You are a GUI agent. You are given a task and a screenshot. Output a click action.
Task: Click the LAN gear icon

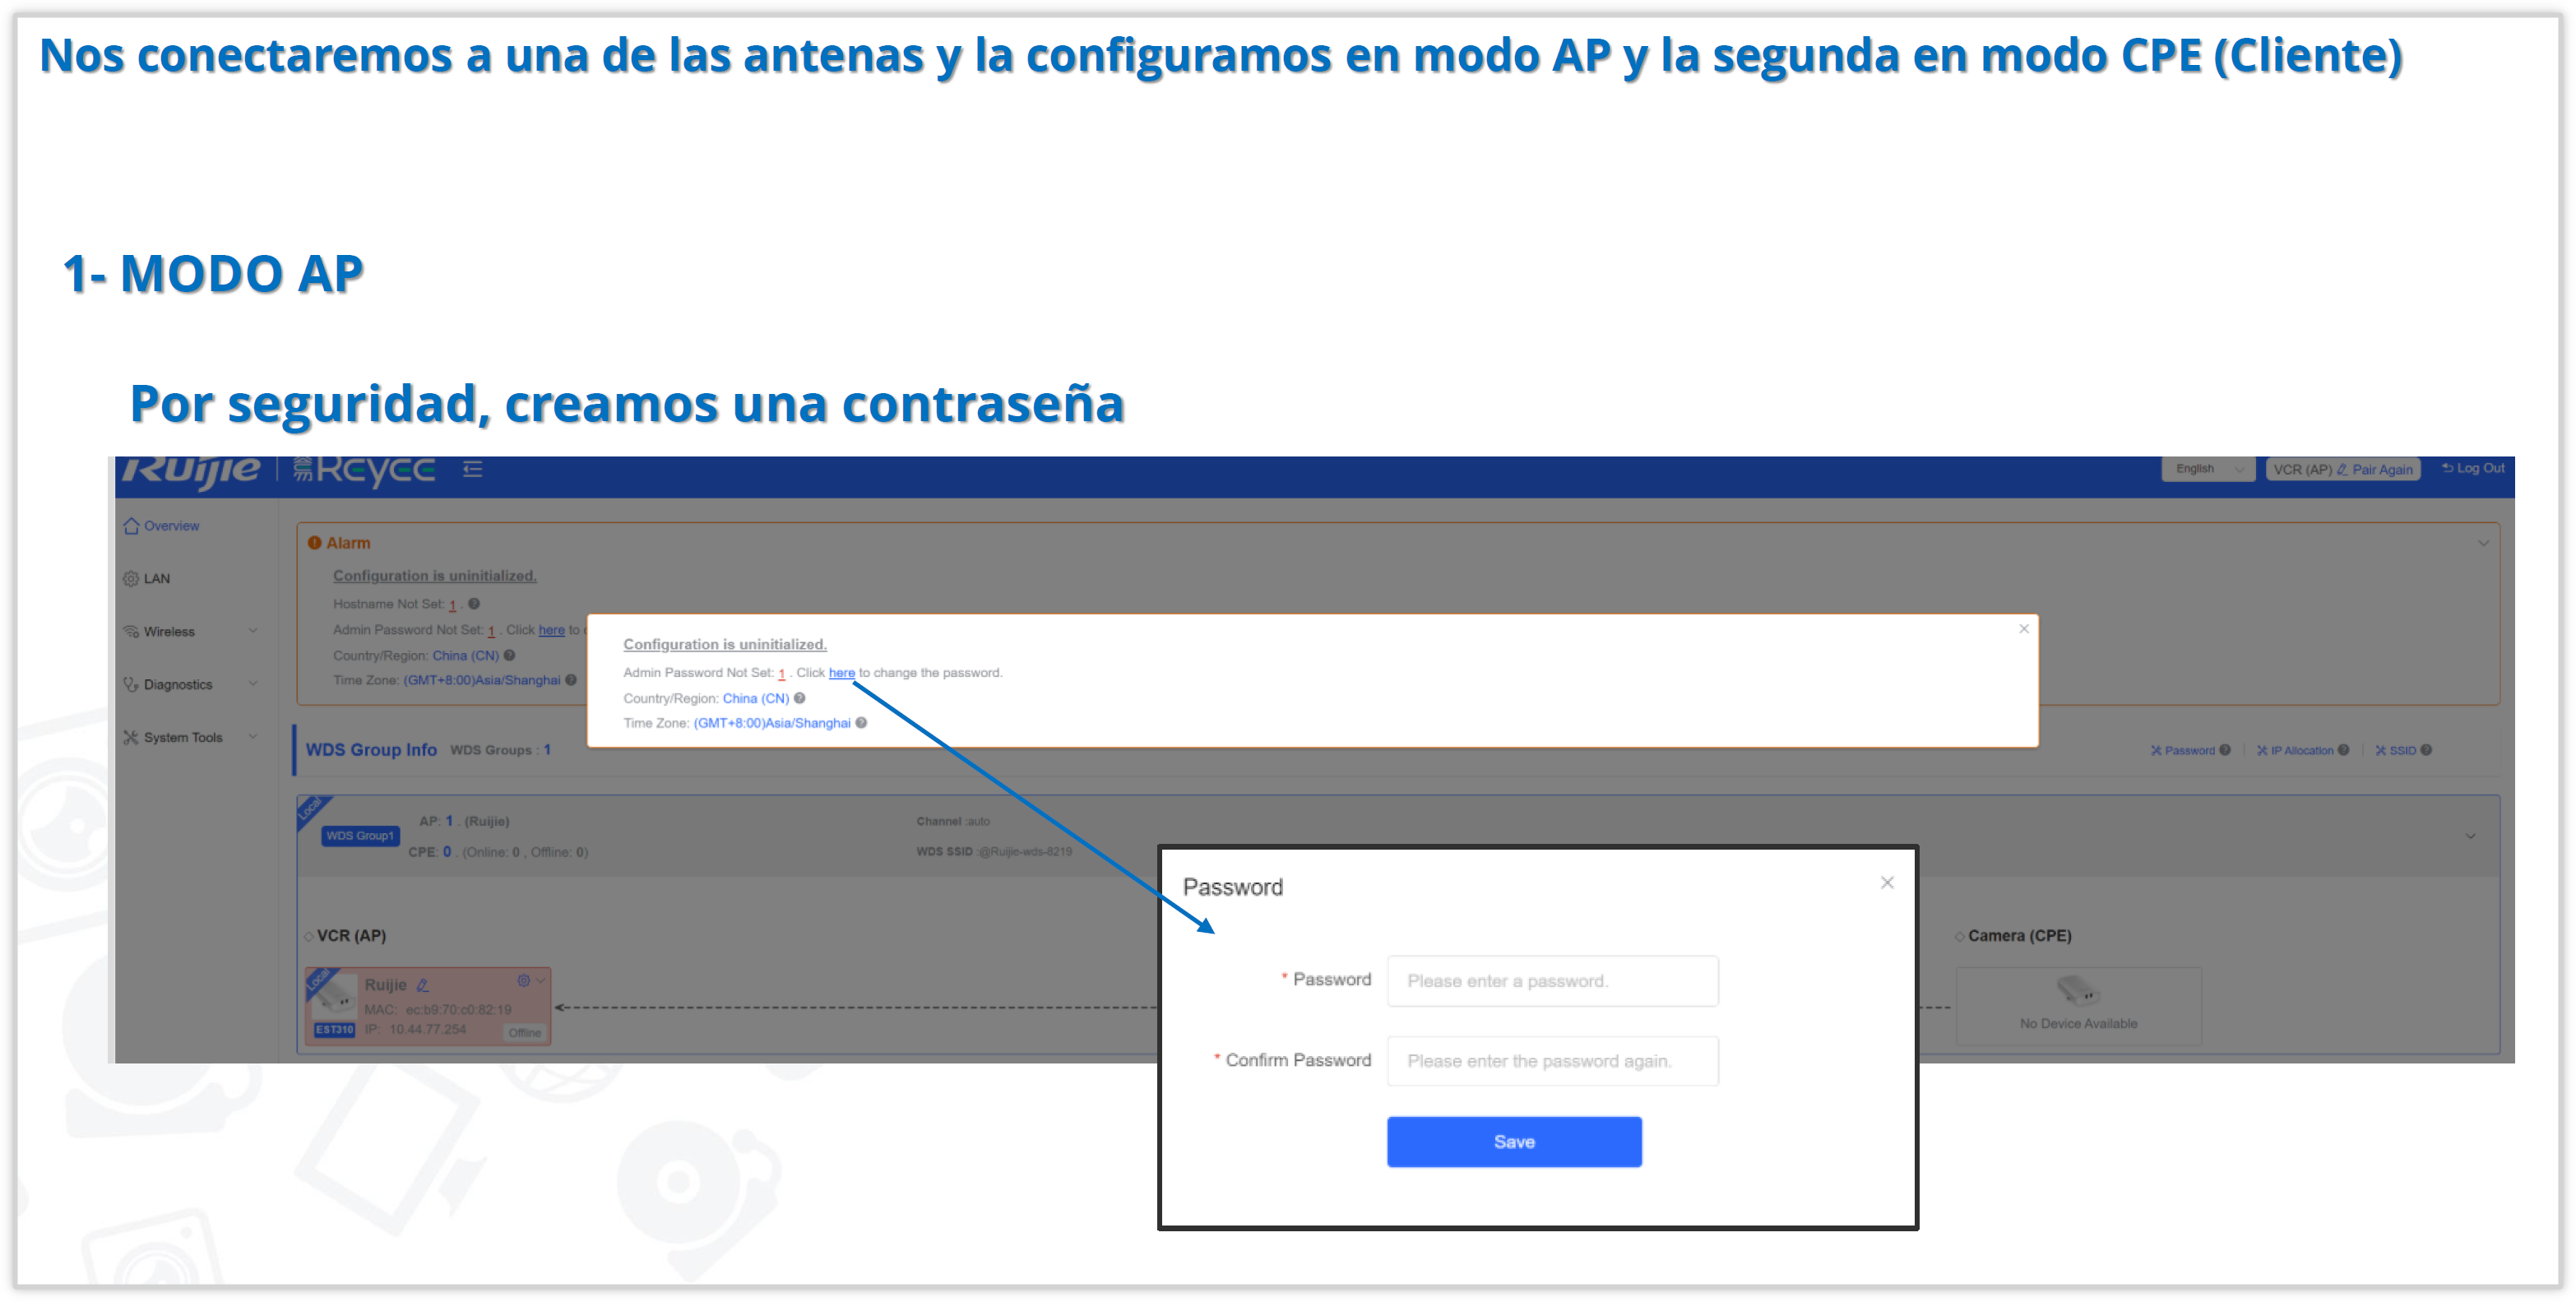tap(131, 579)
